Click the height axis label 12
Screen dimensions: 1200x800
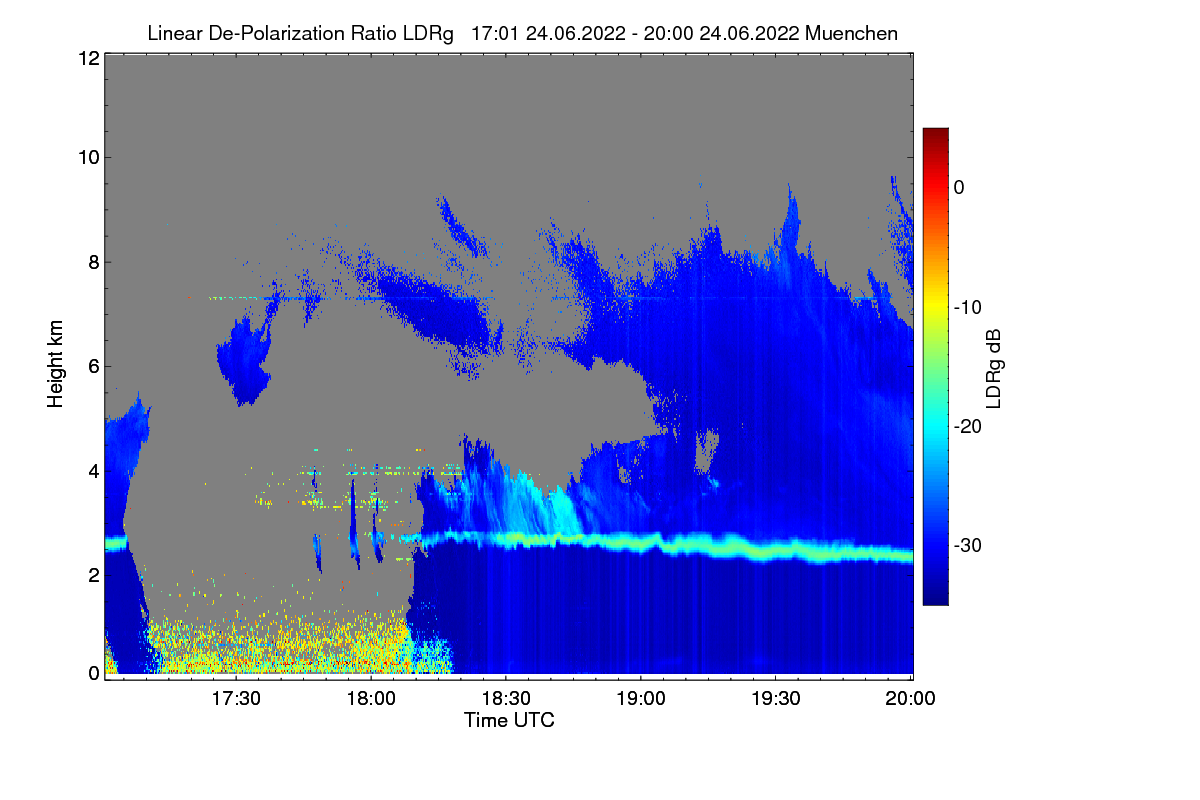pyautogui.click(x=88, y=58)
